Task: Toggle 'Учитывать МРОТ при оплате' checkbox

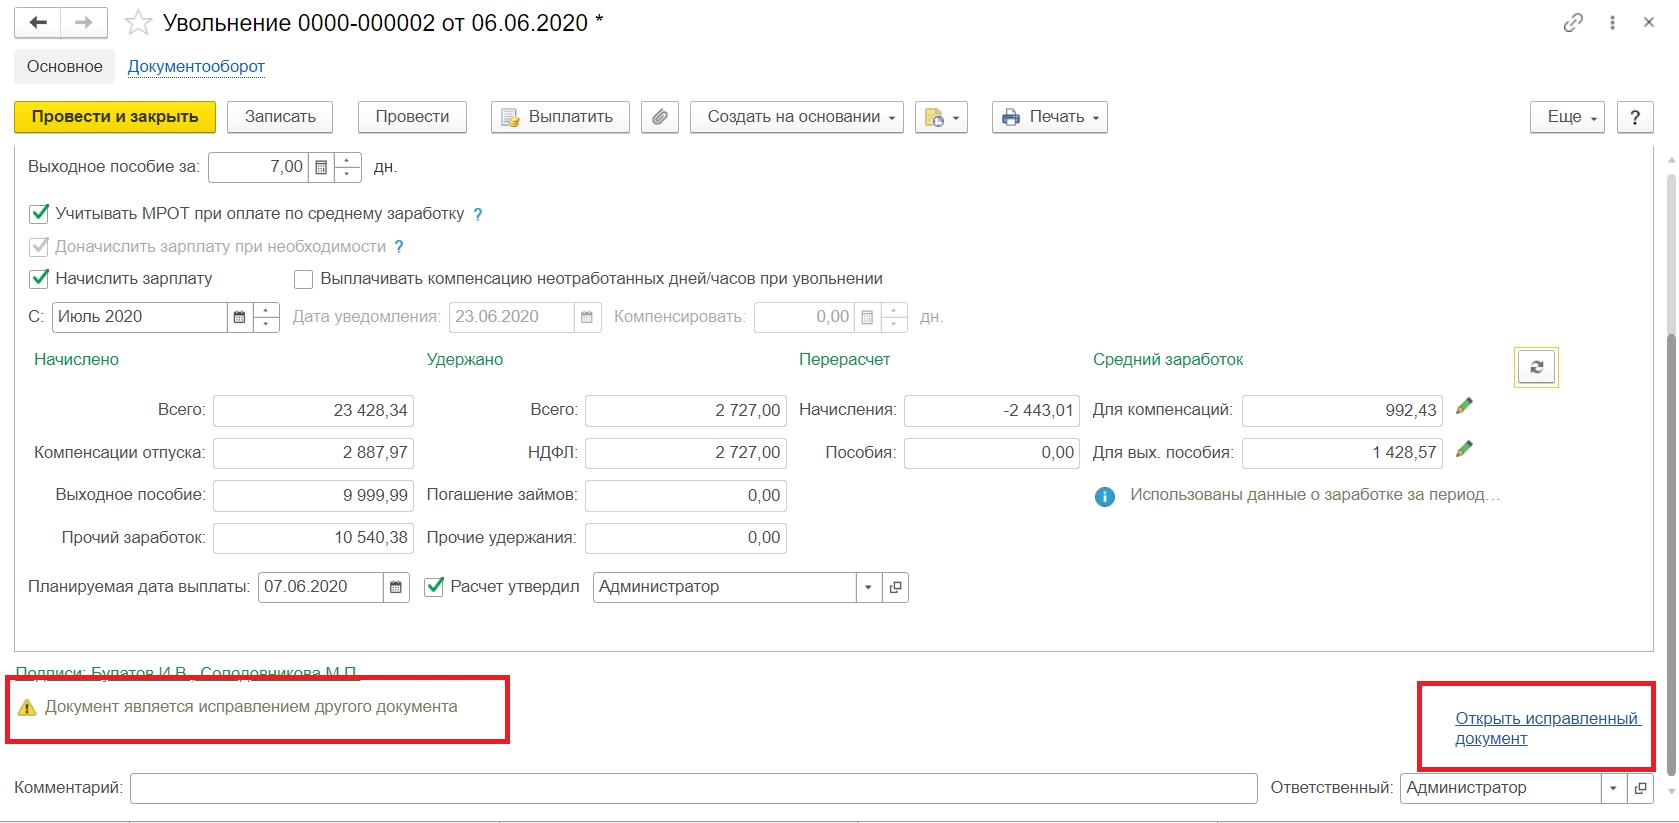Action: pyautogui.click(x=39, y=213)
